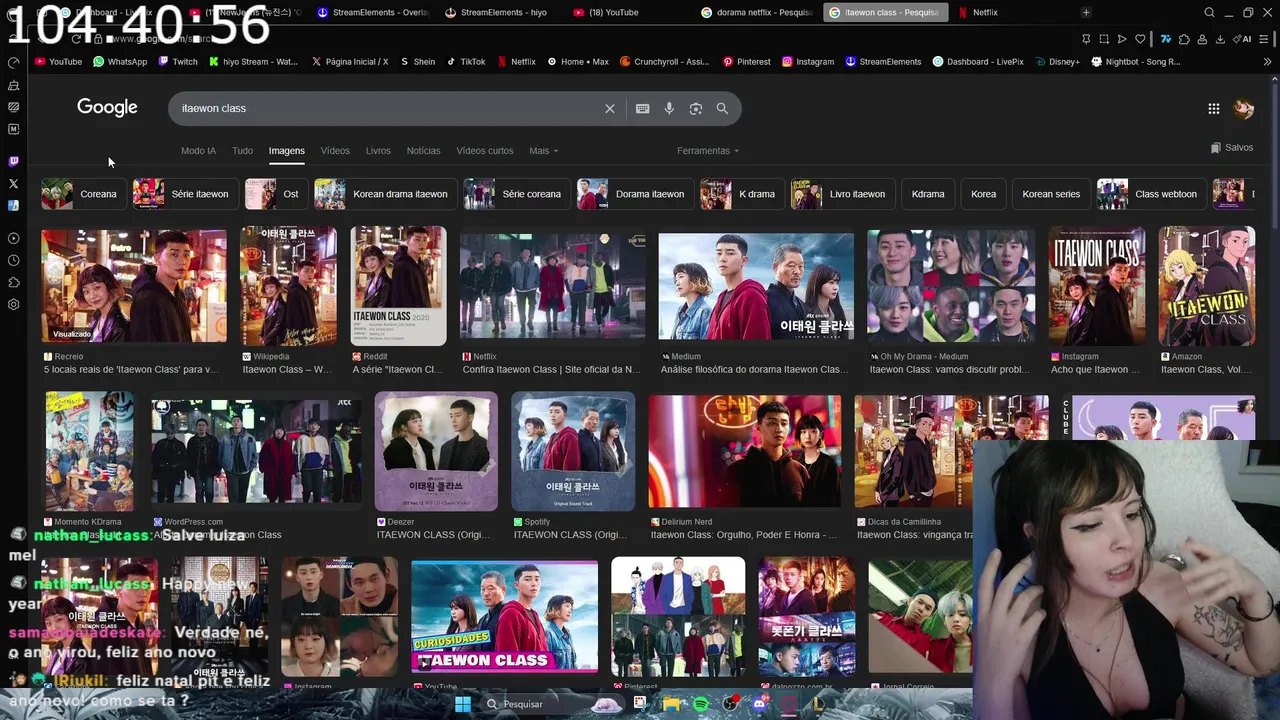This screenshot has height=720, width=1280.
Task: Open the on-screen keyboard input tool
Action: pyautogui.click(x=642, y=108)
